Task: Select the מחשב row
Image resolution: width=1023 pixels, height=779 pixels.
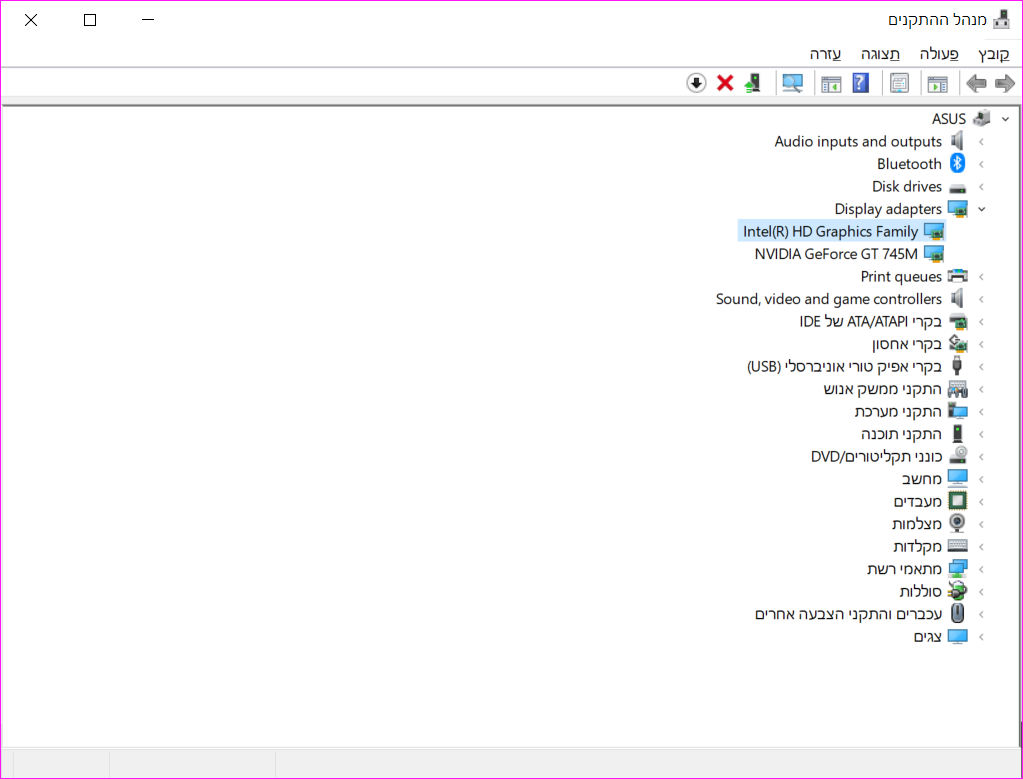Action: tap(921, 480)
